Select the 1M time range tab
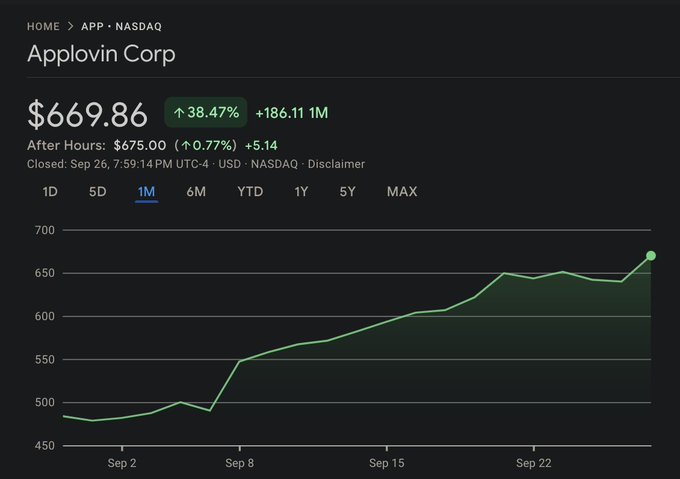 coord(146,191)
